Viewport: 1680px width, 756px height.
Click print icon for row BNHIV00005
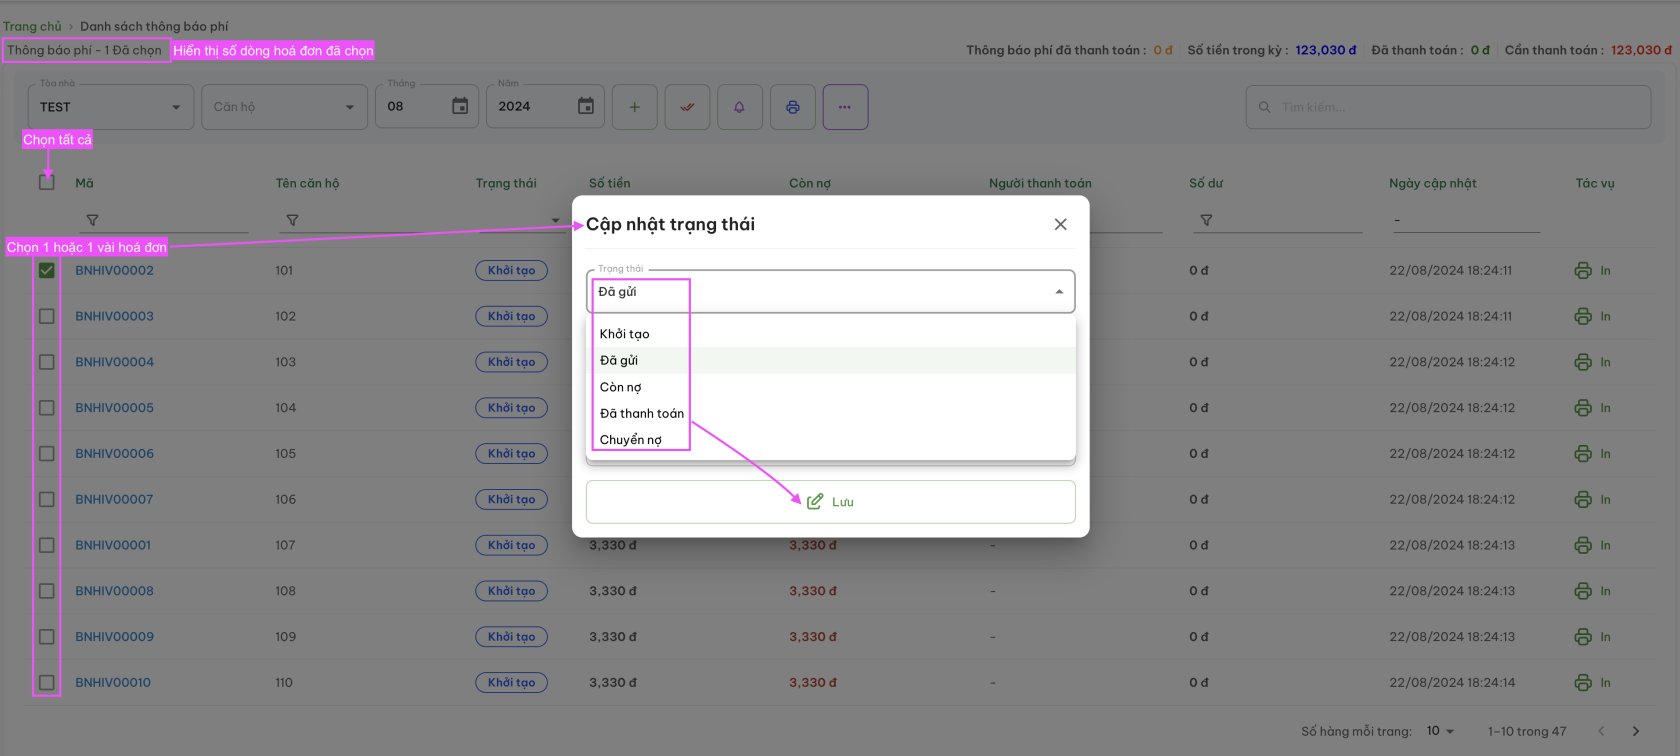coord(1583,408)
